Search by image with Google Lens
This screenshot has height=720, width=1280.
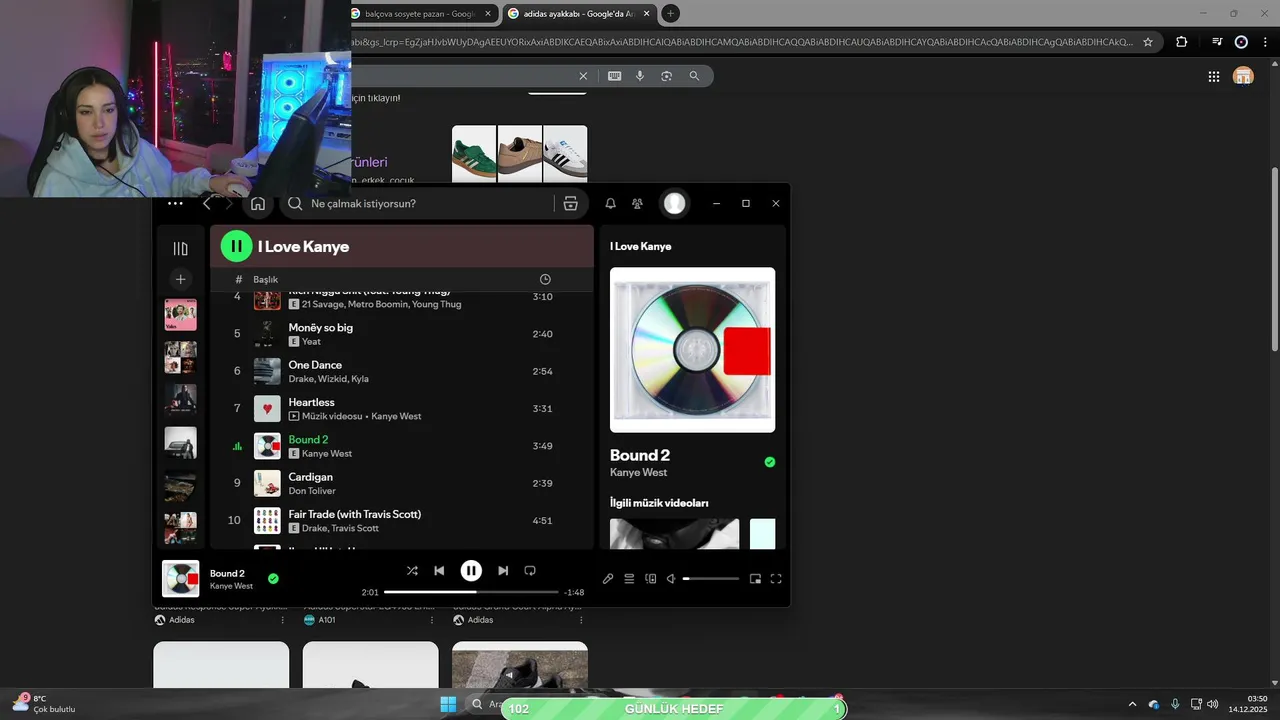click(x=667, y=76)
